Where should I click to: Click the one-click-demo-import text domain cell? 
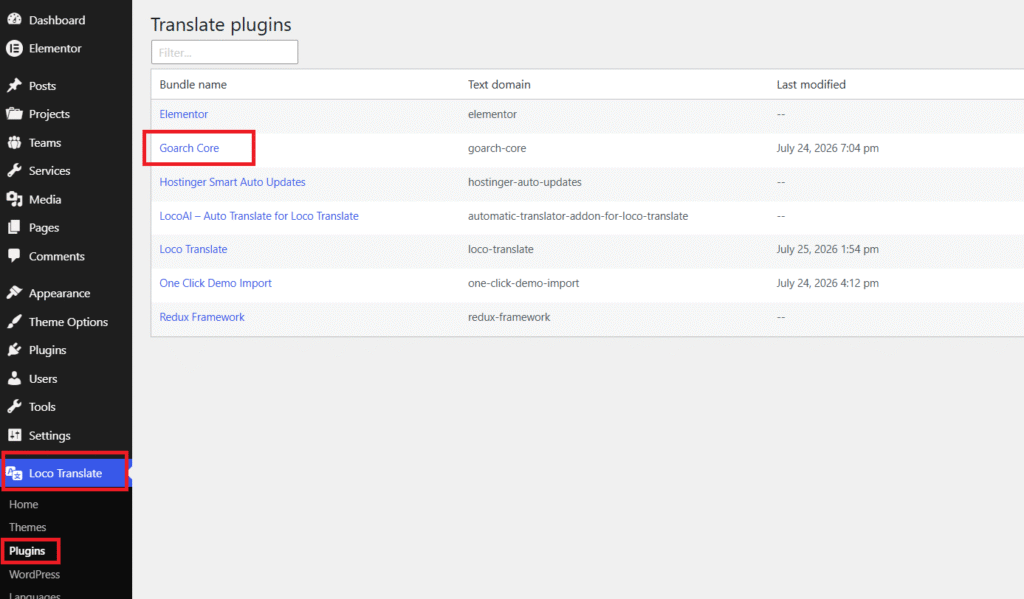click(523, 283)
